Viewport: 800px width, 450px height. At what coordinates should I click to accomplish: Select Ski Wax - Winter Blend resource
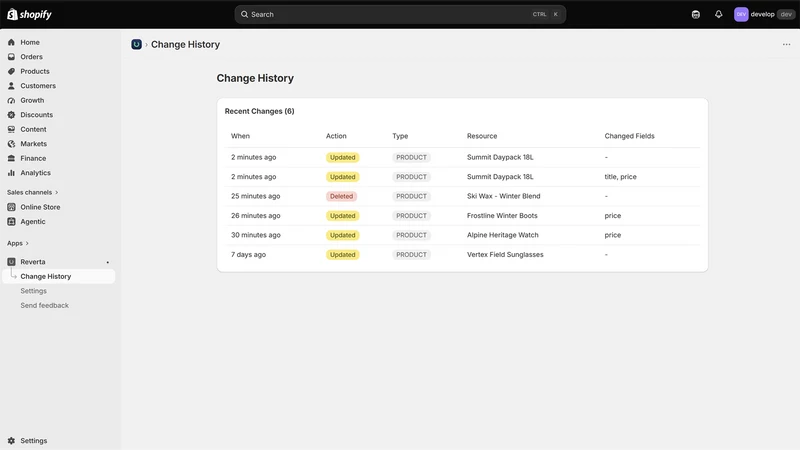point(504,196)
